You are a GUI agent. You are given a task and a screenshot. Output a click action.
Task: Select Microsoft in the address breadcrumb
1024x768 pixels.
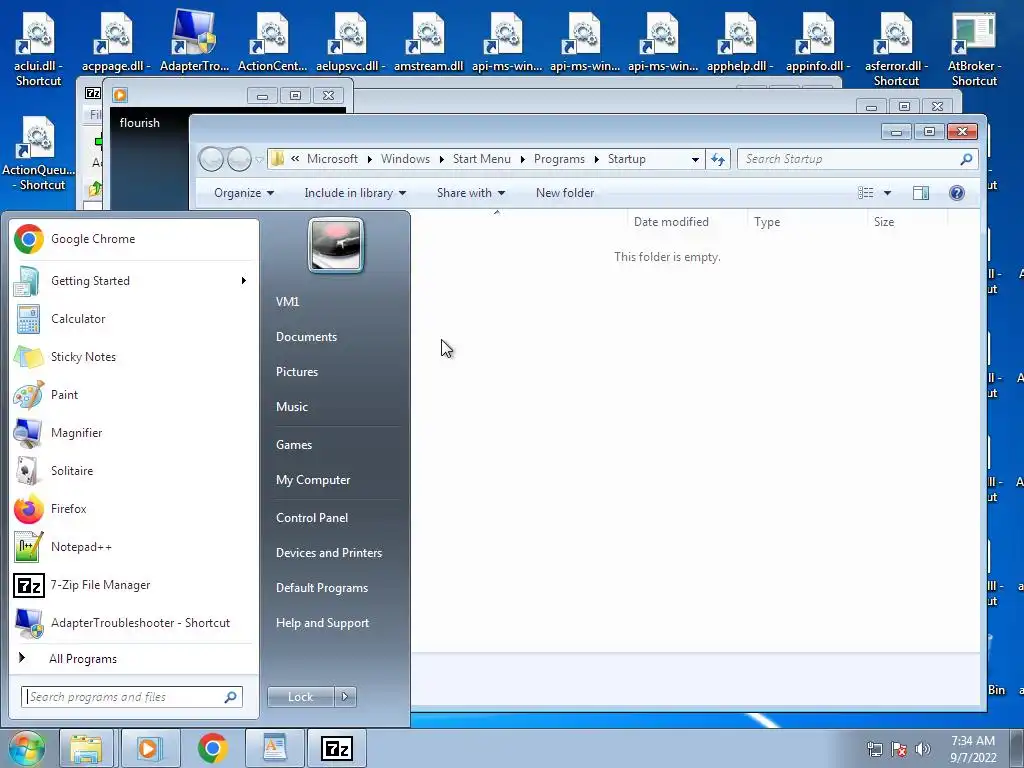[x=332, y=159]
